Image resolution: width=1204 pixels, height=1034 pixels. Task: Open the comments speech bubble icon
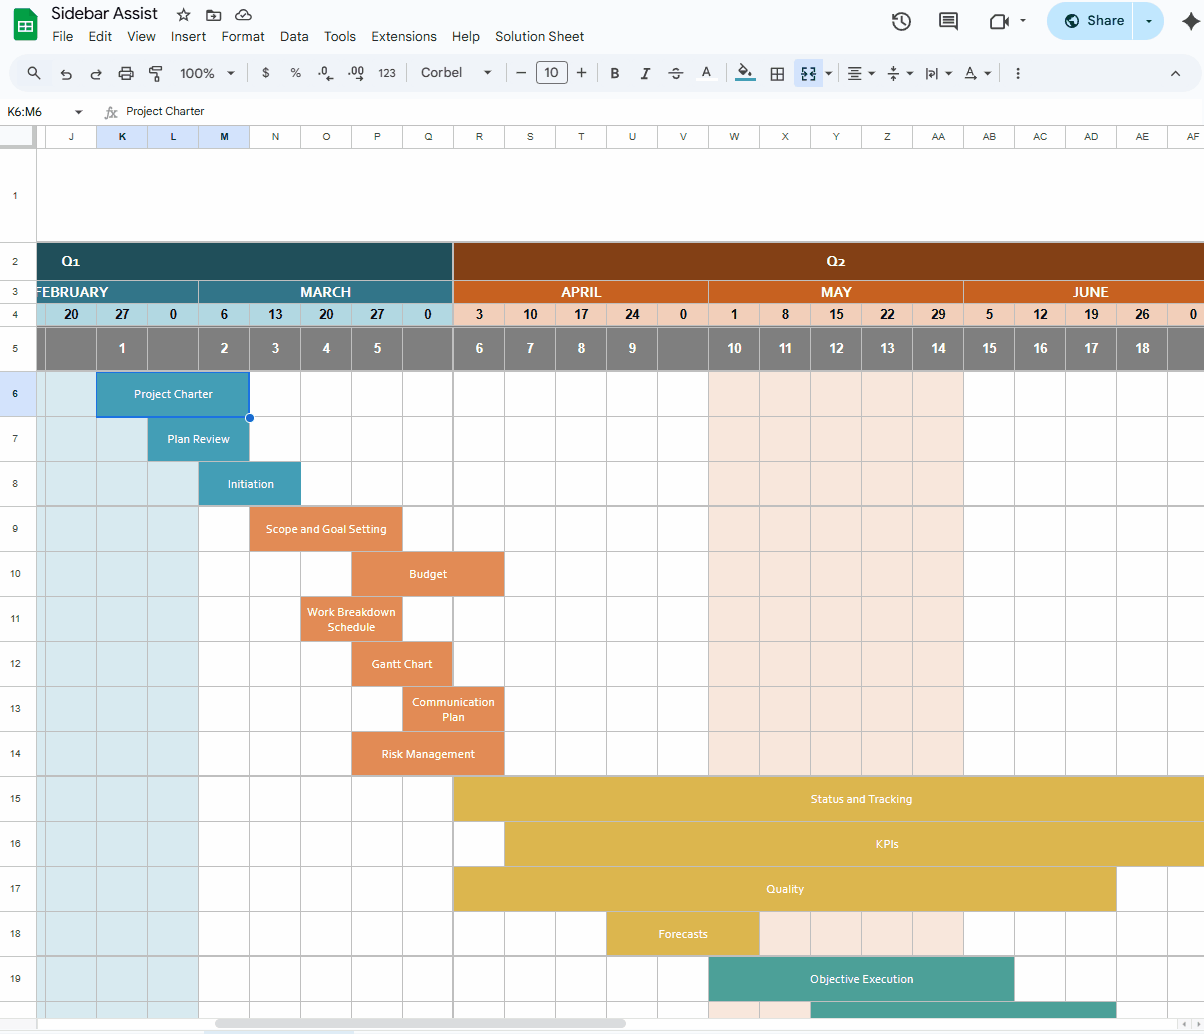pyautogui.click(x=948, y=21)
